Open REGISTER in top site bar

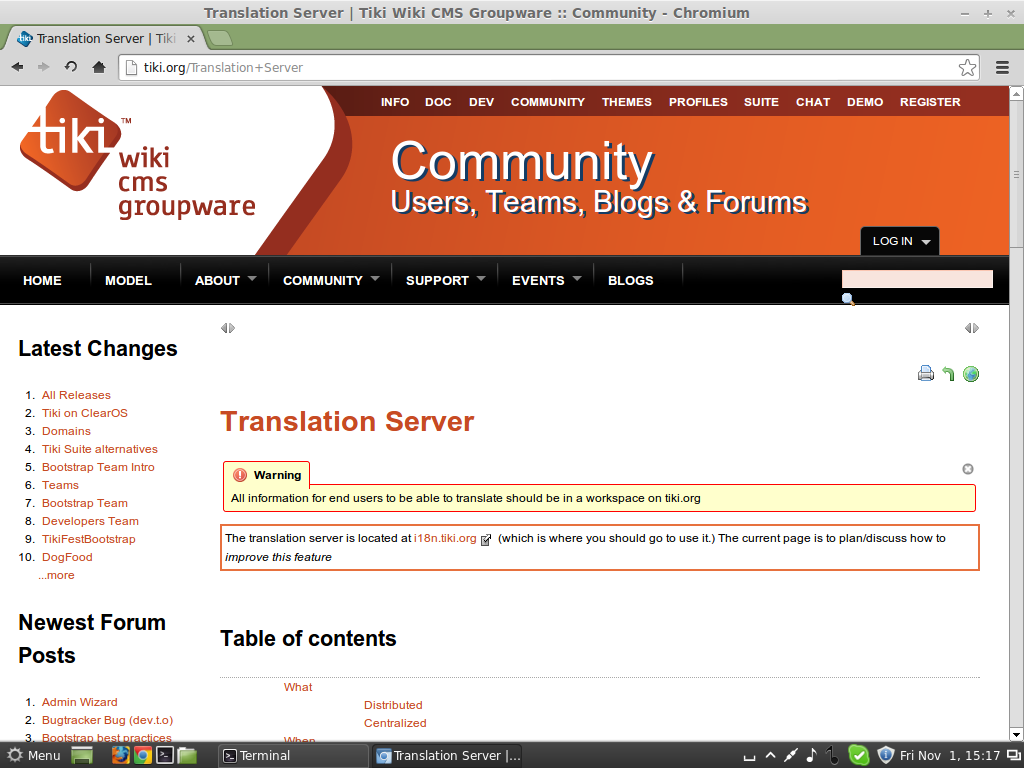[x=930, y=102]
